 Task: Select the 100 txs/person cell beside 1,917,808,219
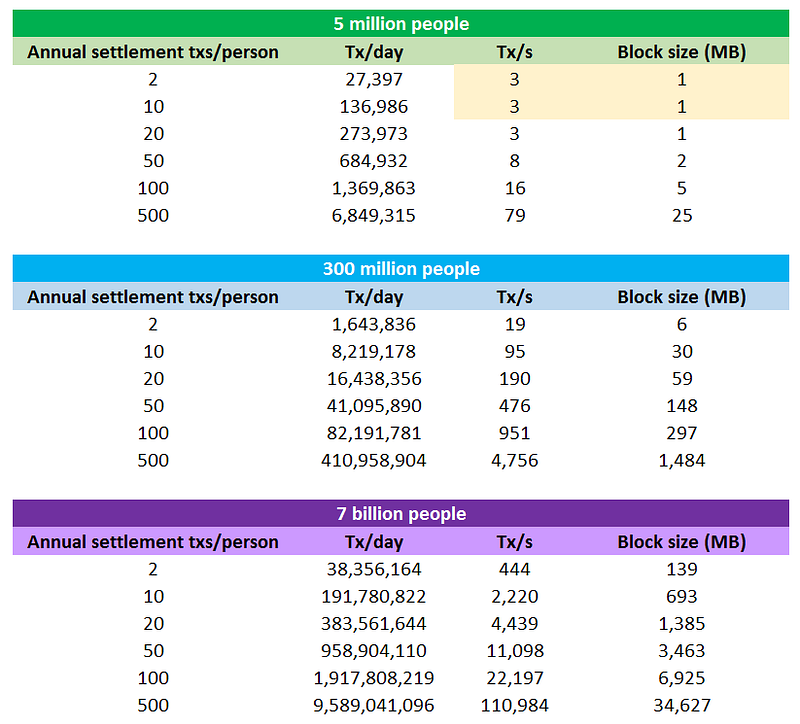(153, 678)
